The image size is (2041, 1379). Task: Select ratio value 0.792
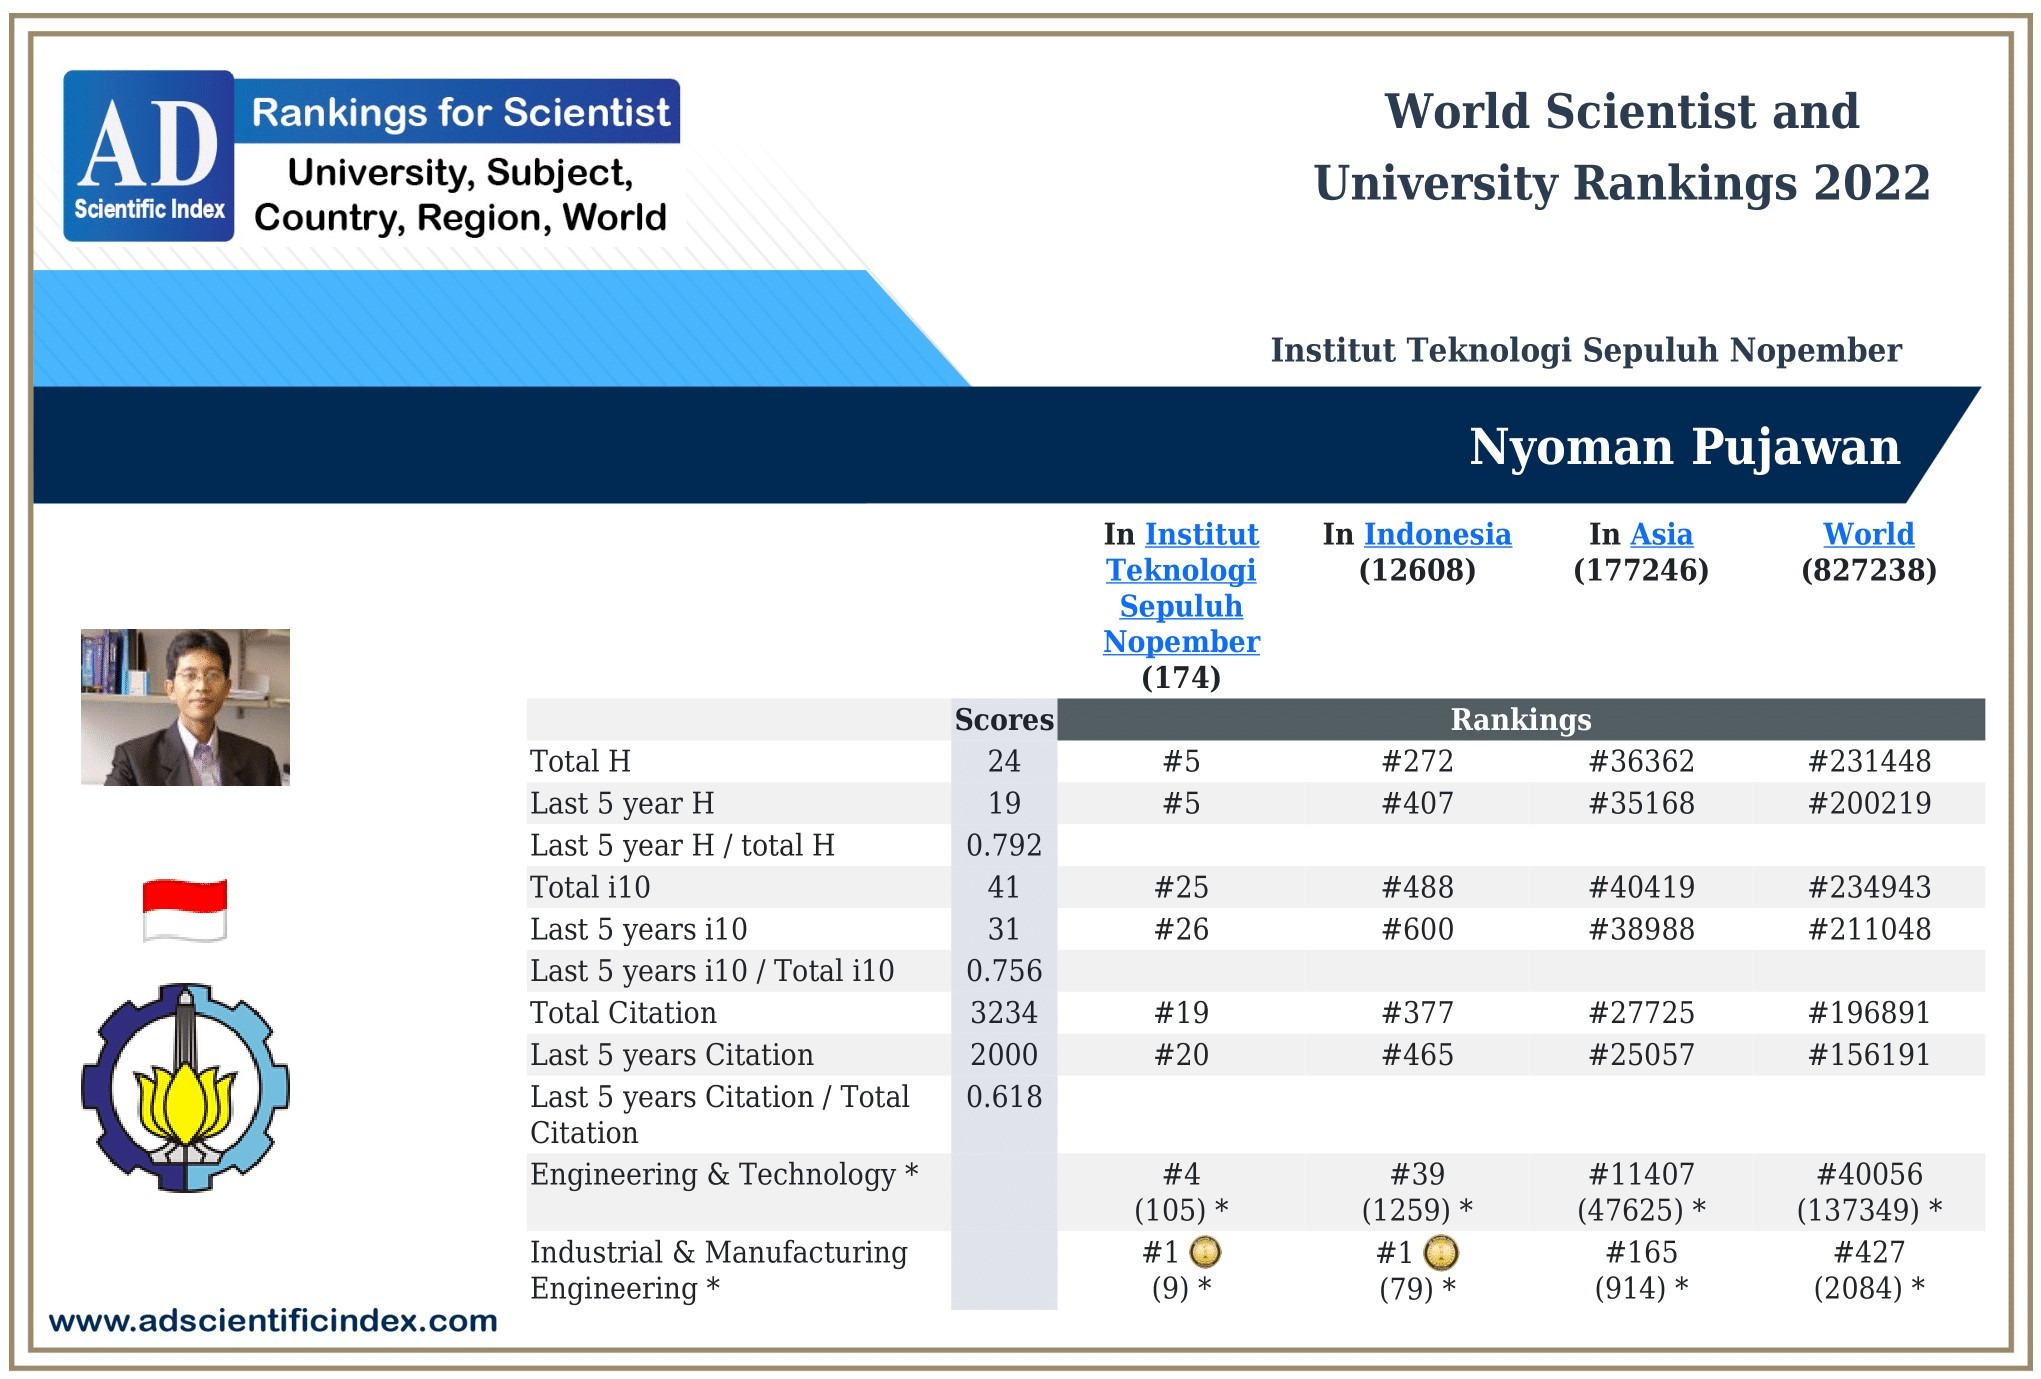click(x=1004, y=845)
